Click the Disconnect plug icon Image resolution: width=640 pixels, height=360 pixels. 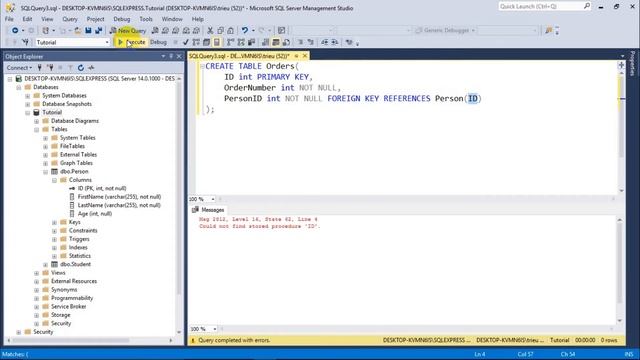coord(50,68)
